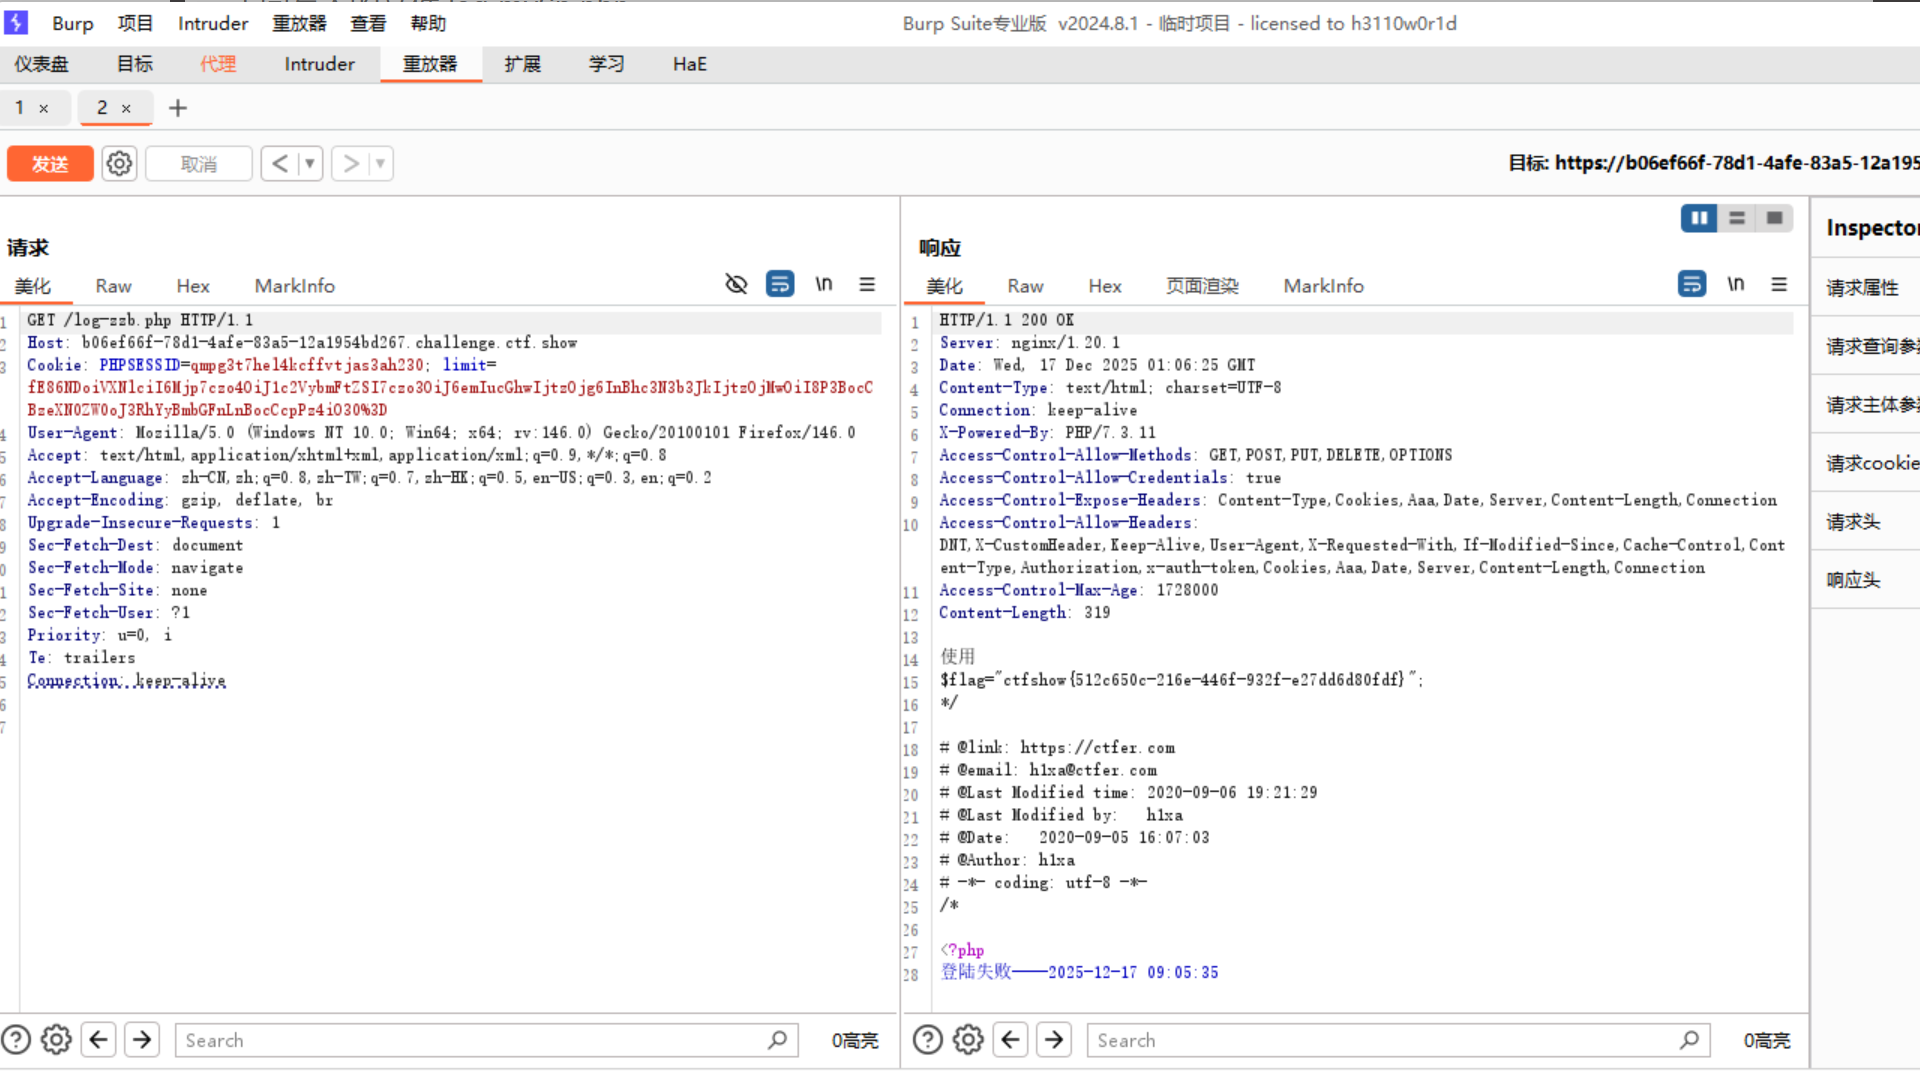Open the 帮助 menu
The image size is (1920, 1071).
(x=428, y=23)
